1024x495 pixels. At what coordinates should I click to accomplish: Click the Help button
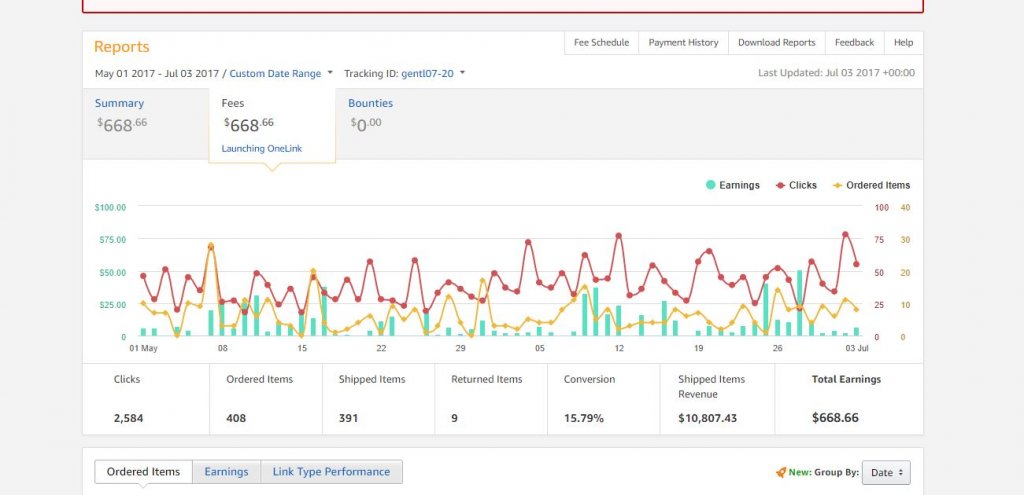(x=903, y=43)
